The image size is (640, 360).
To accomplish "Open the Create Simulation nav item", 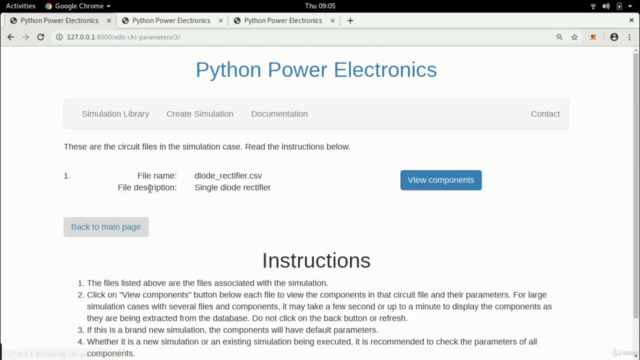I will tap(200, 114).
